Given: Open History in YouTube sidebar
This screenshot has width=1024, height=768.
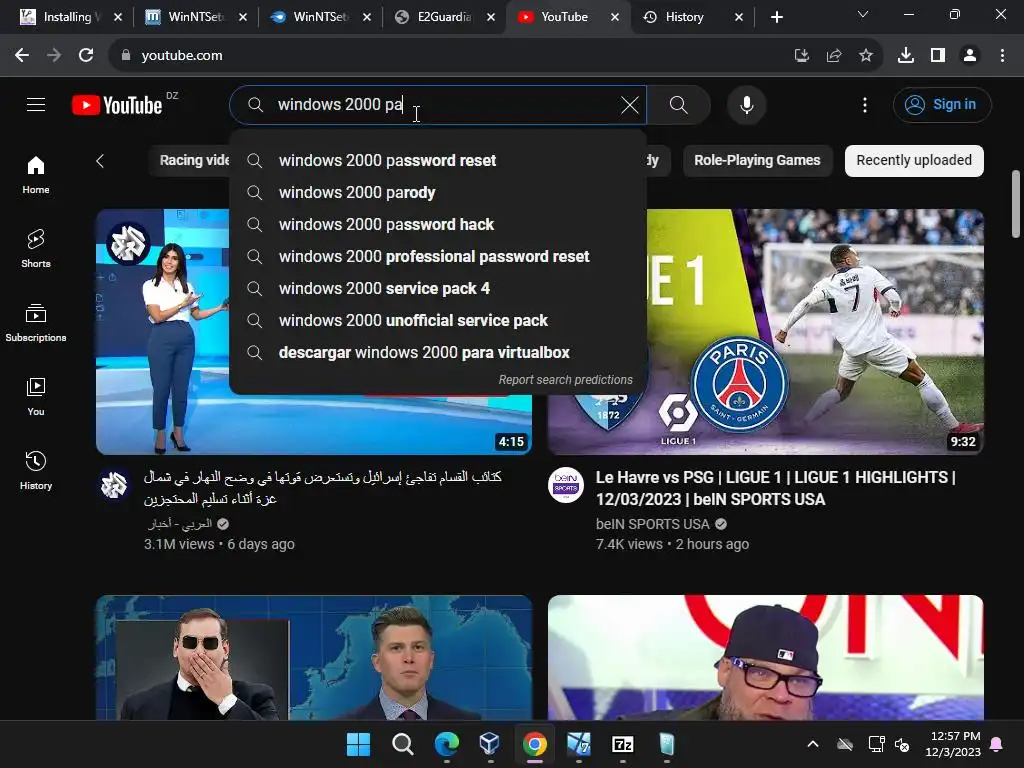Looking at the screenshot, I should [36, 470].
